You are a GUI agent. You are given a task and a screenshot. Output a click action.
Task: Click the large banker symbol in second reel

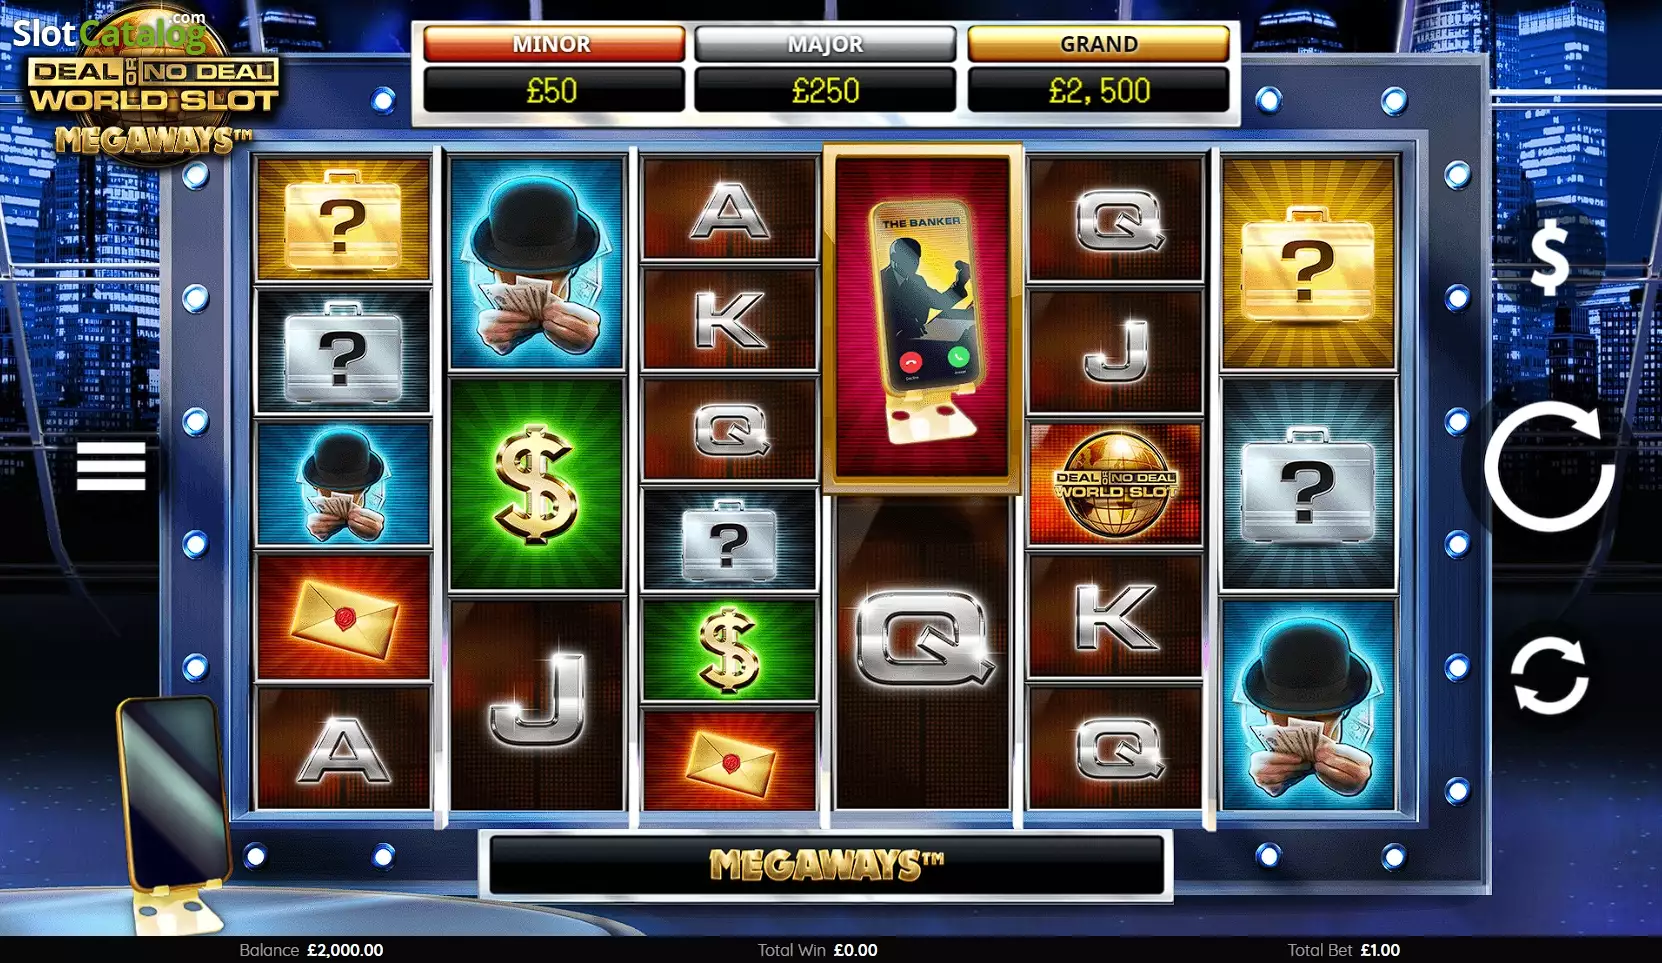(x=536, y=263)
